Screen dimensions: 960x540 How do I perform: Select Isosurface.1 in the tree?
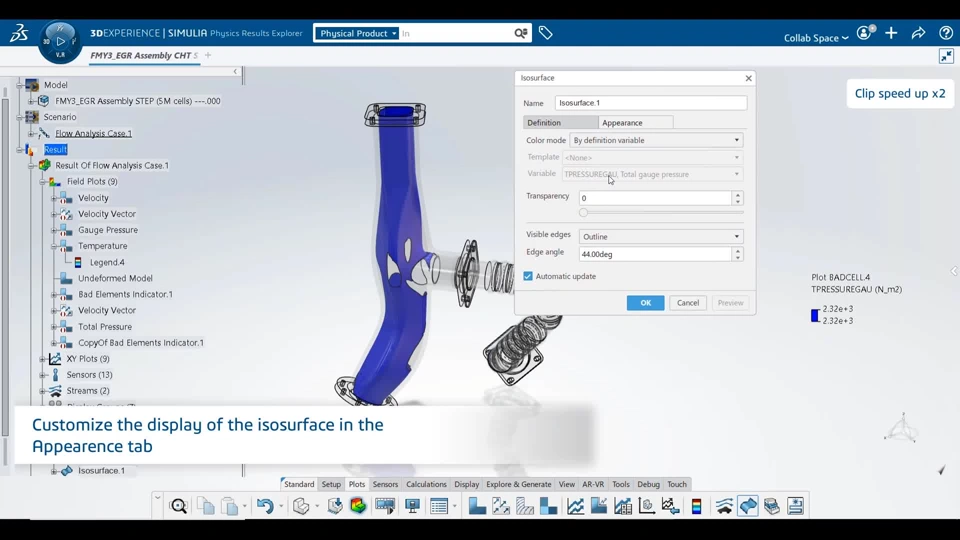(101, 471)
